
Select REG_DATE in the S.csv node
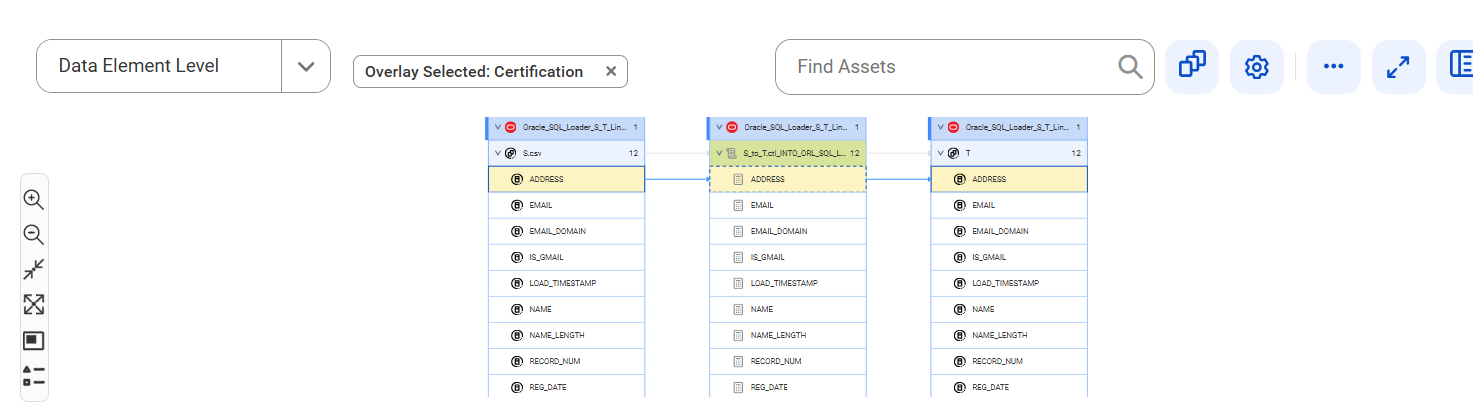566,387
